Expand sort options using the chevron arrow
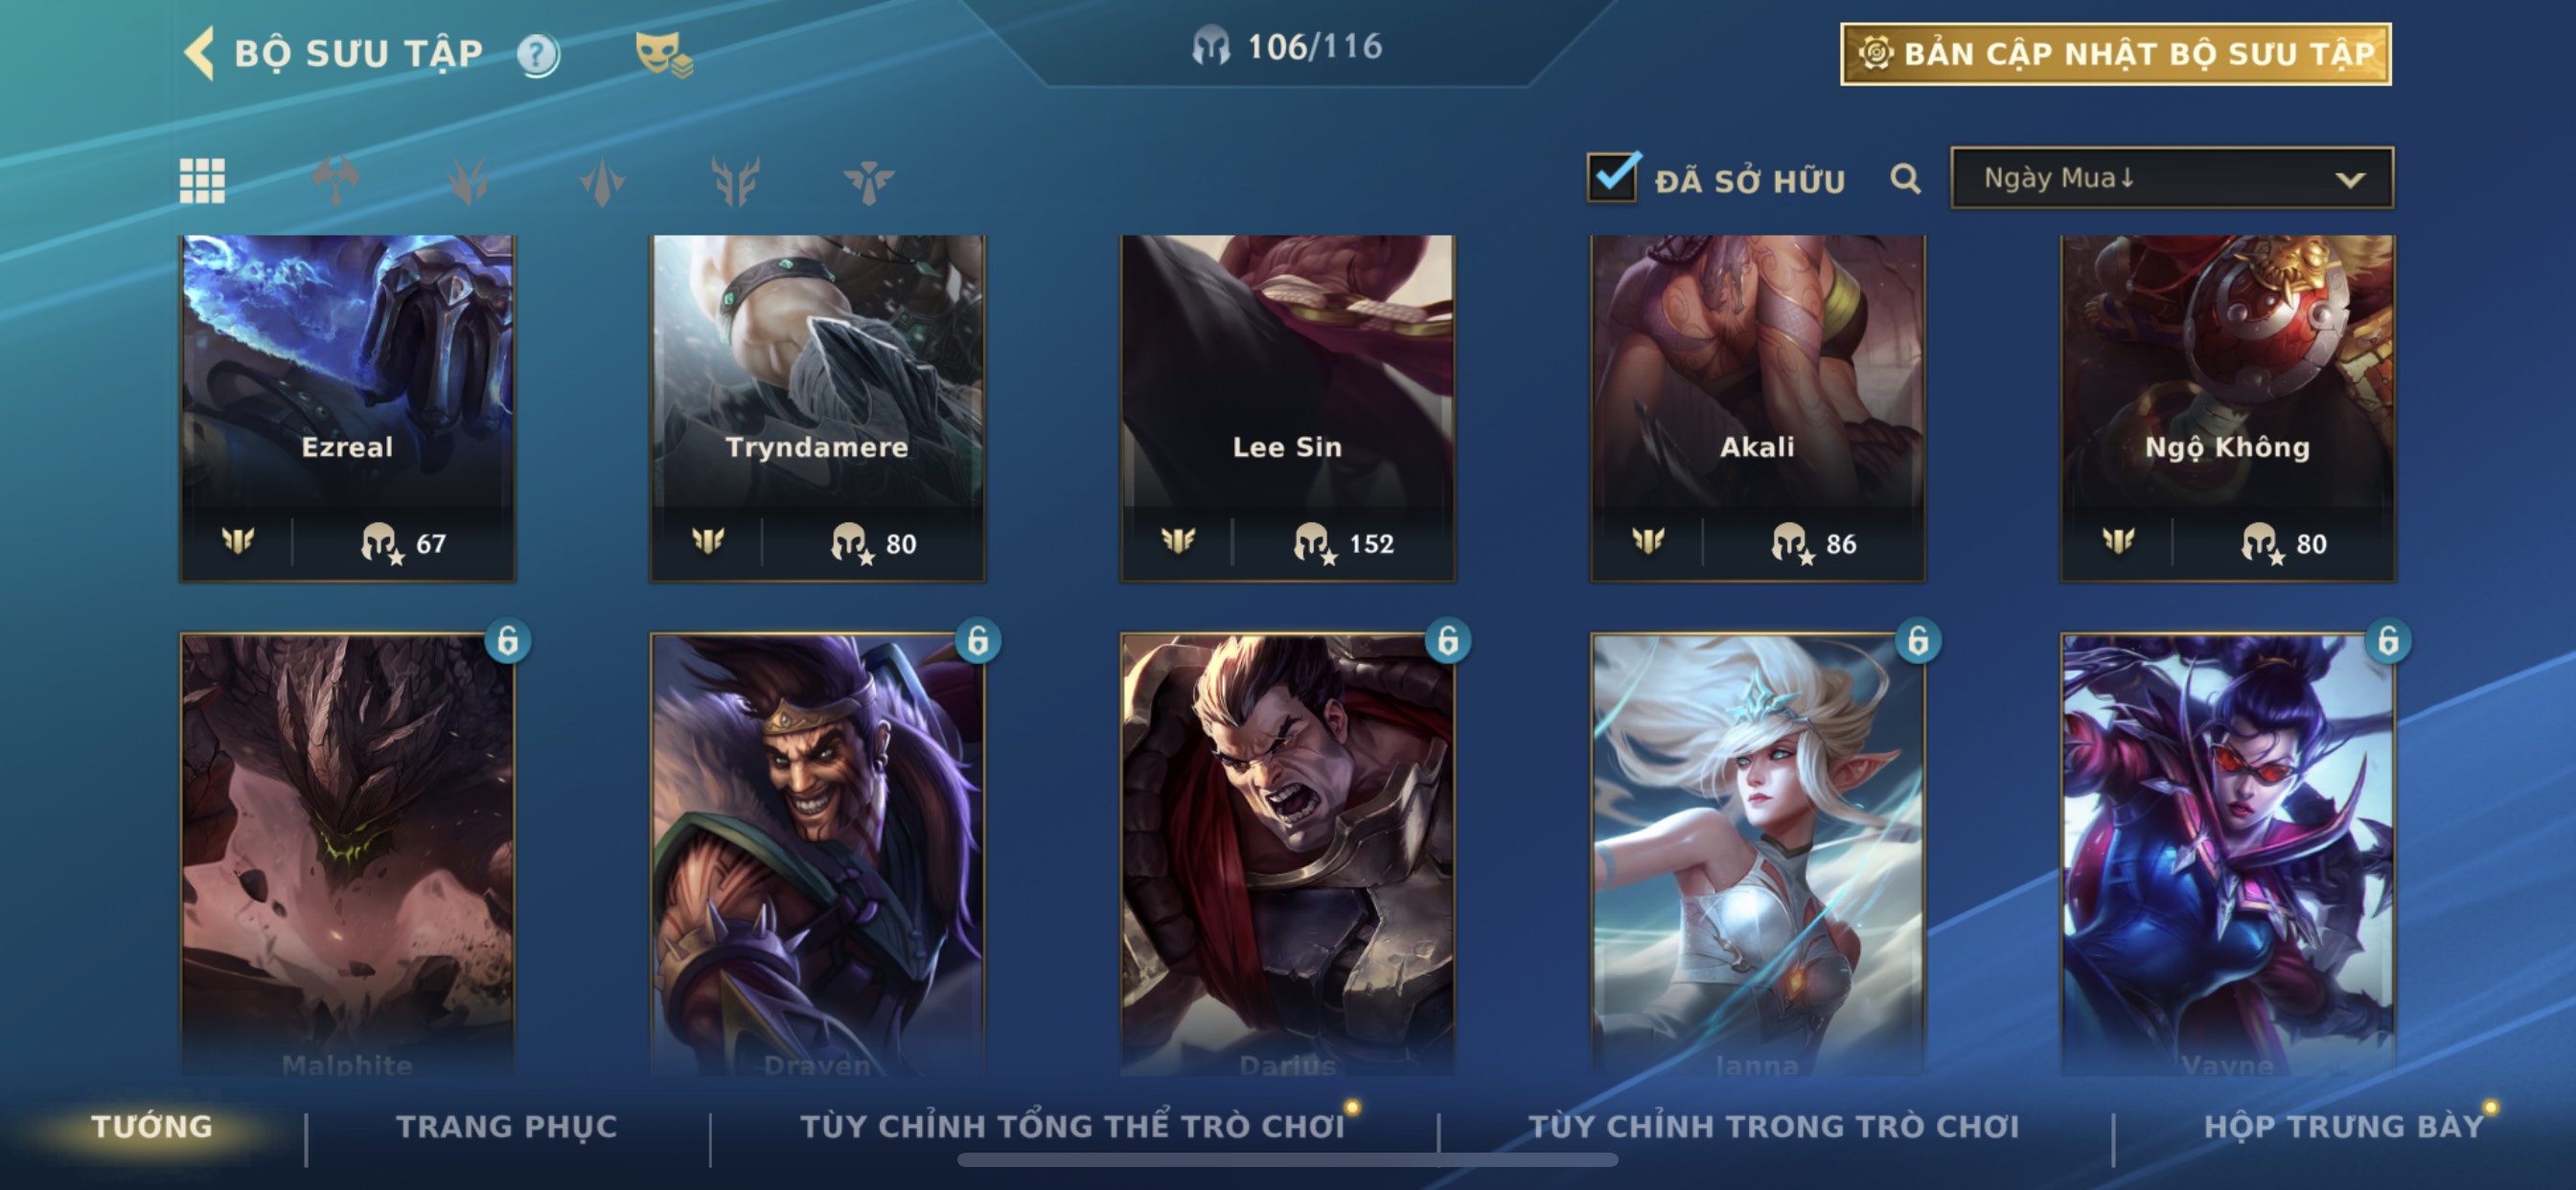 [2350, 180]
